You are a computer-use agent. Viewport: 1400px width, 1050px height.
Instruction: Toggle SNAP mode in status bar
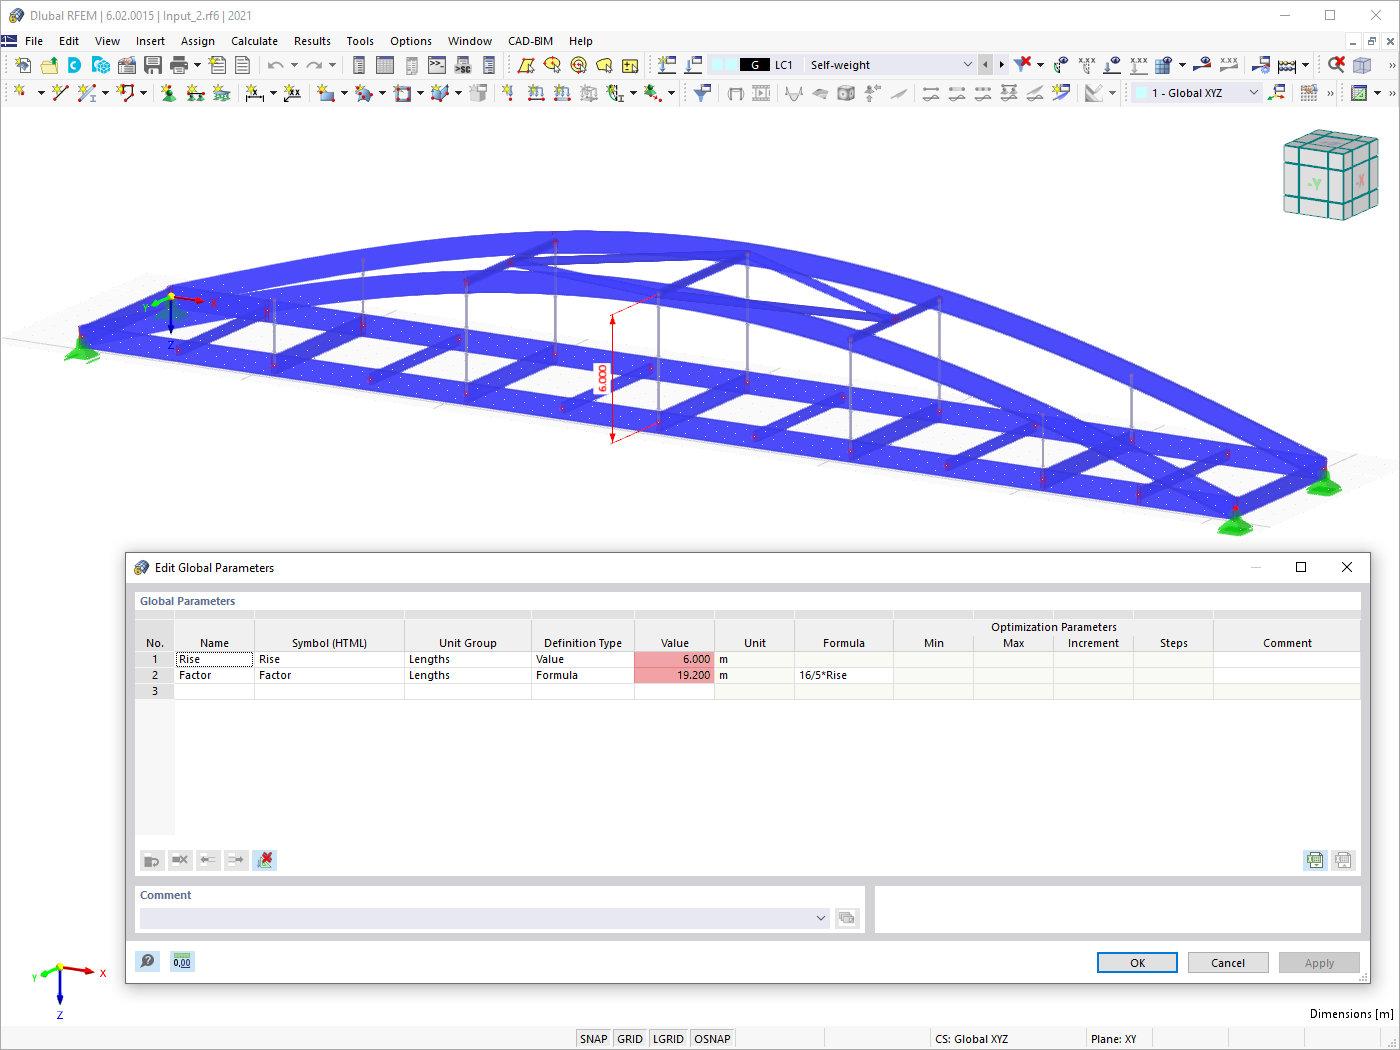pos(593,1038)
